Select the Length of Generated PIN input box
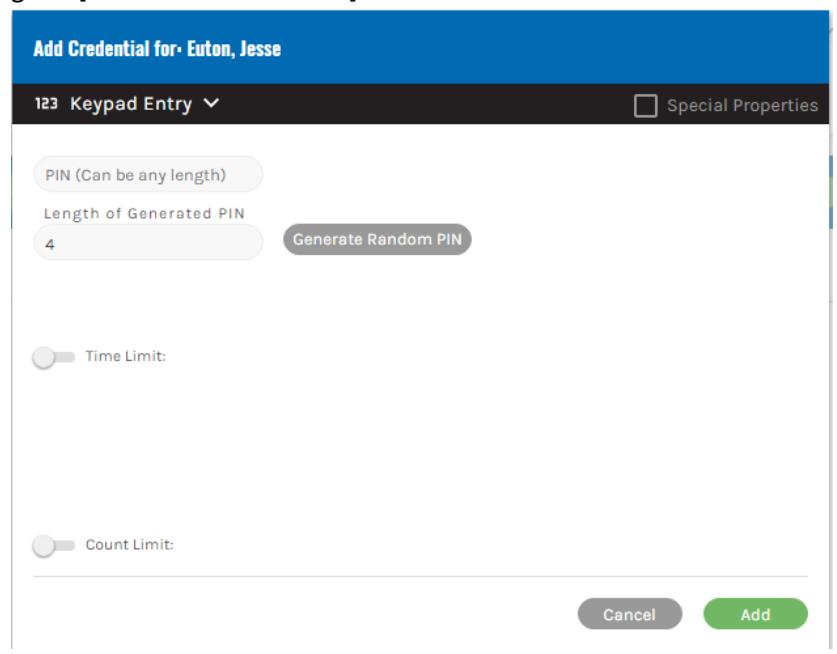Image resolution: width=837 pixels, height=654 pixels. tap(148, 243)
